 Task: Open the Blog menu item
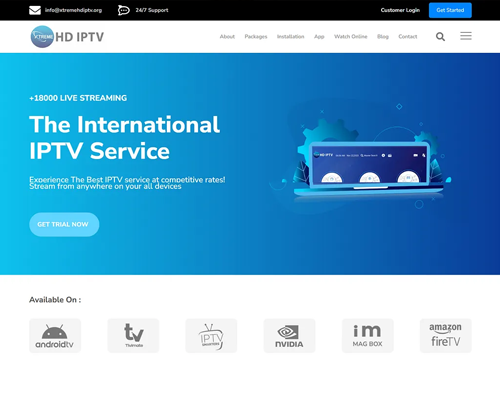(x=383, y=37)
